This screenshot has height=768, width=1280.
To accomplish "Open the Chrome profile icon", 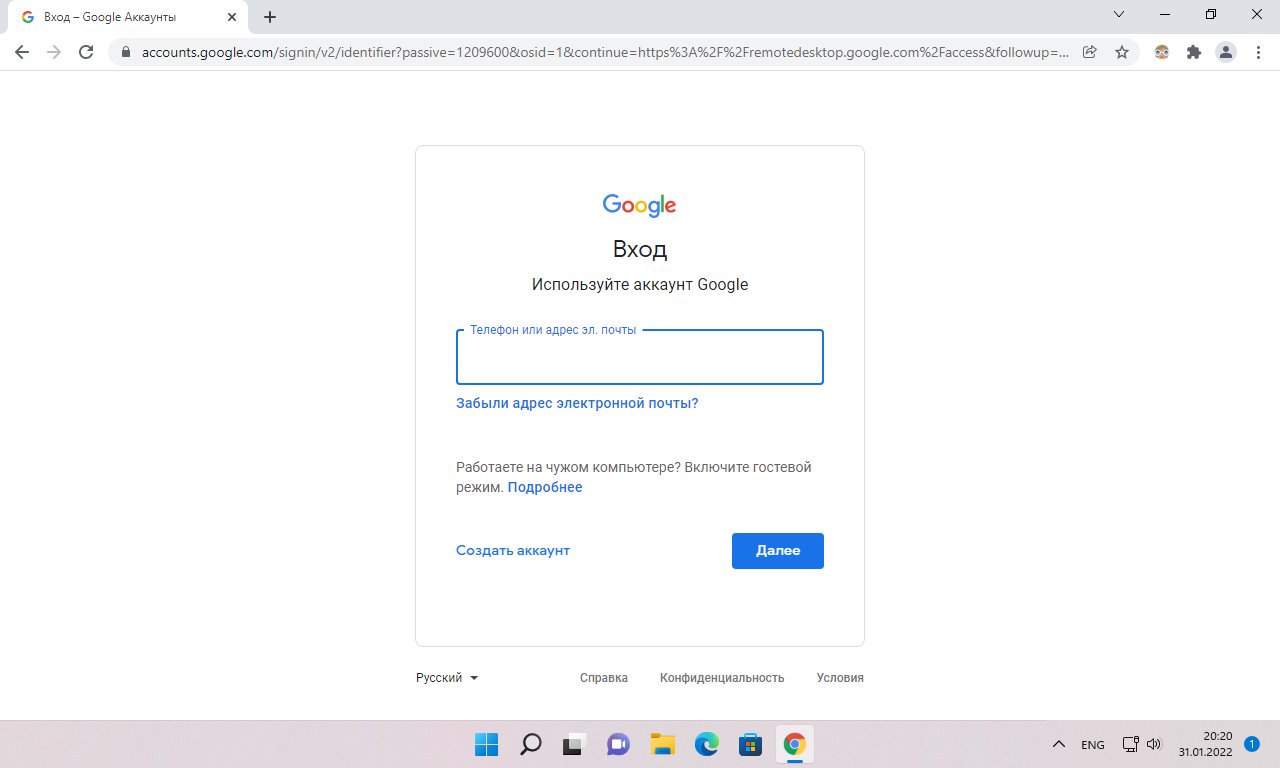I will (1226, 52).
